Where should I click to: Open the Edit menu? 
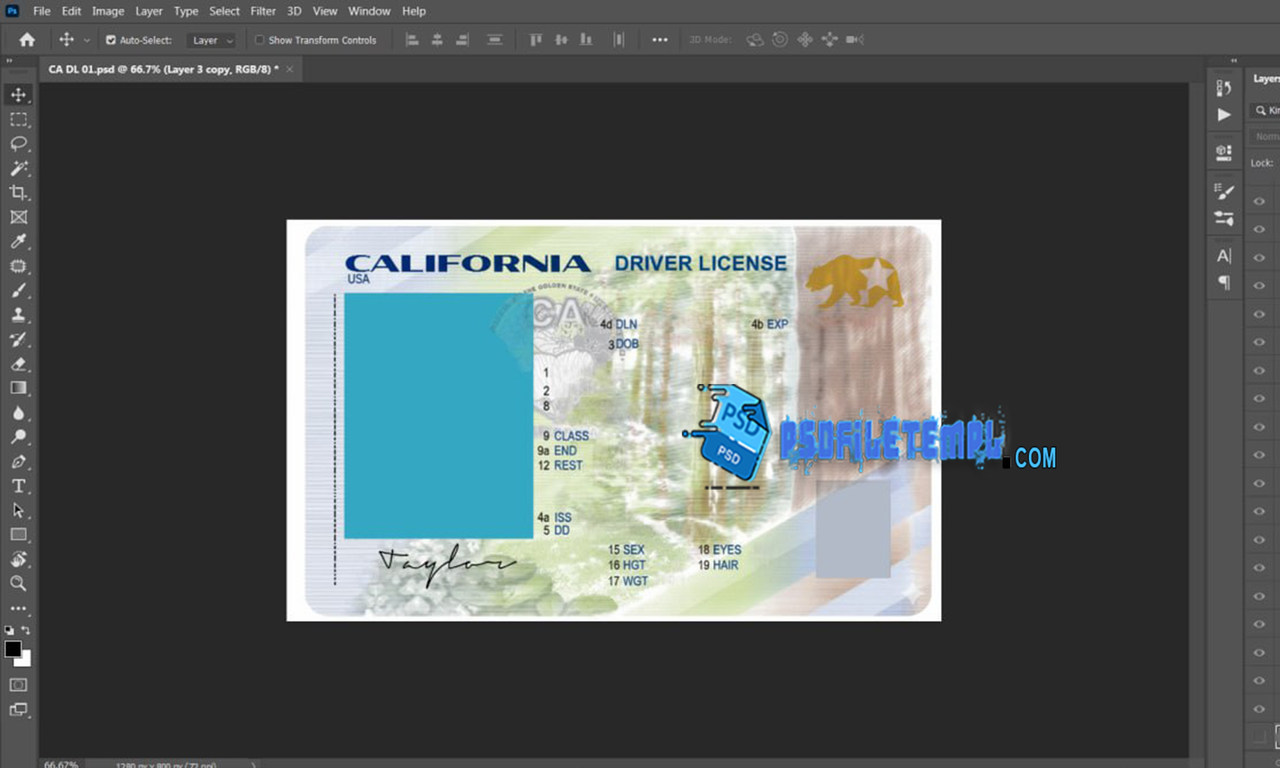point(72,11)
